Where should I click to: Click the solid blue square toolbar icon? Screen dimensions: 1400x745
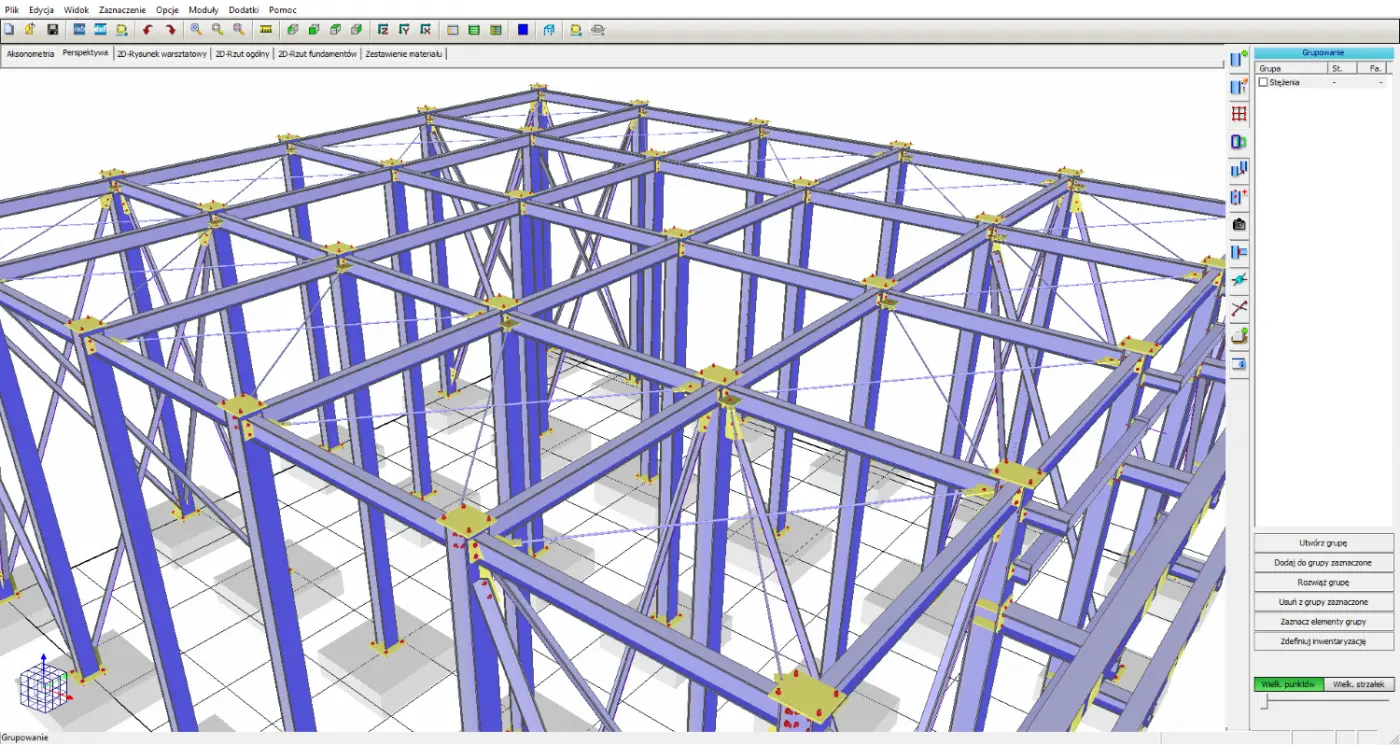pyautogui.click(x=523, y=30)
